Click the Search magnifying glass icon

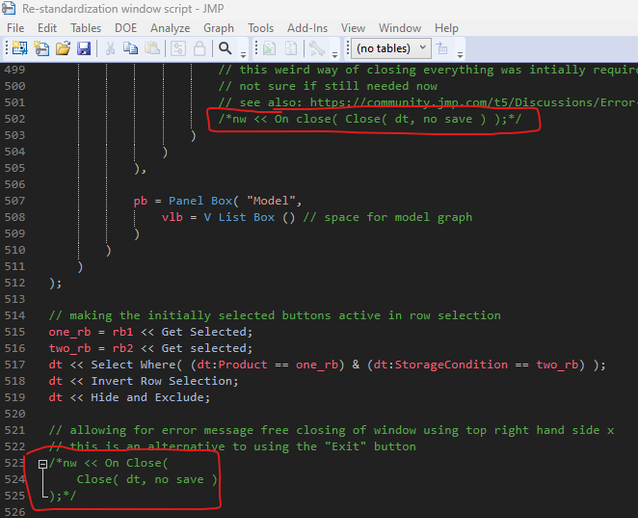[225, 48]
